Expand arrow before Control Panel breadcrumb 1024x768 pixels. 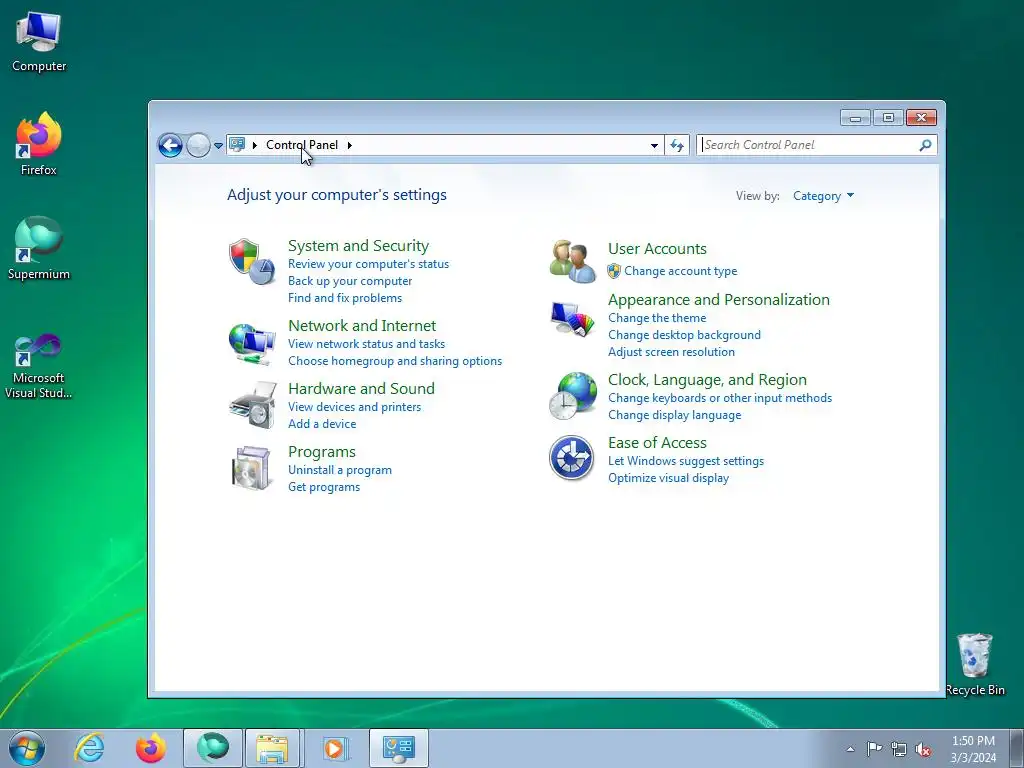pyautogui.click(x=255, y=145)
